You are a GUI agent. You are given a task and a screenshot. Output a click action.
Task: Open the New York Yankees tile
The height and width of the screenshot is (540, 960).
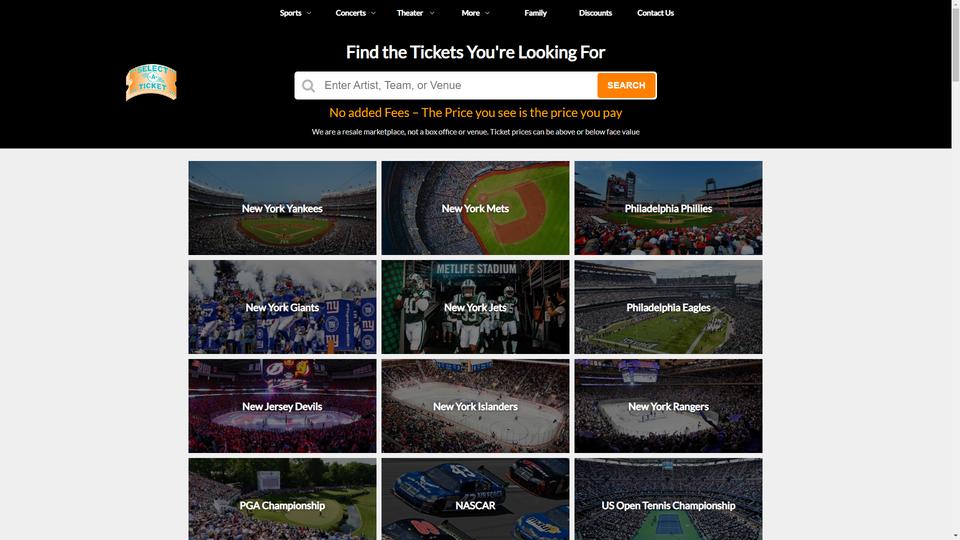[x=282, y=208]
